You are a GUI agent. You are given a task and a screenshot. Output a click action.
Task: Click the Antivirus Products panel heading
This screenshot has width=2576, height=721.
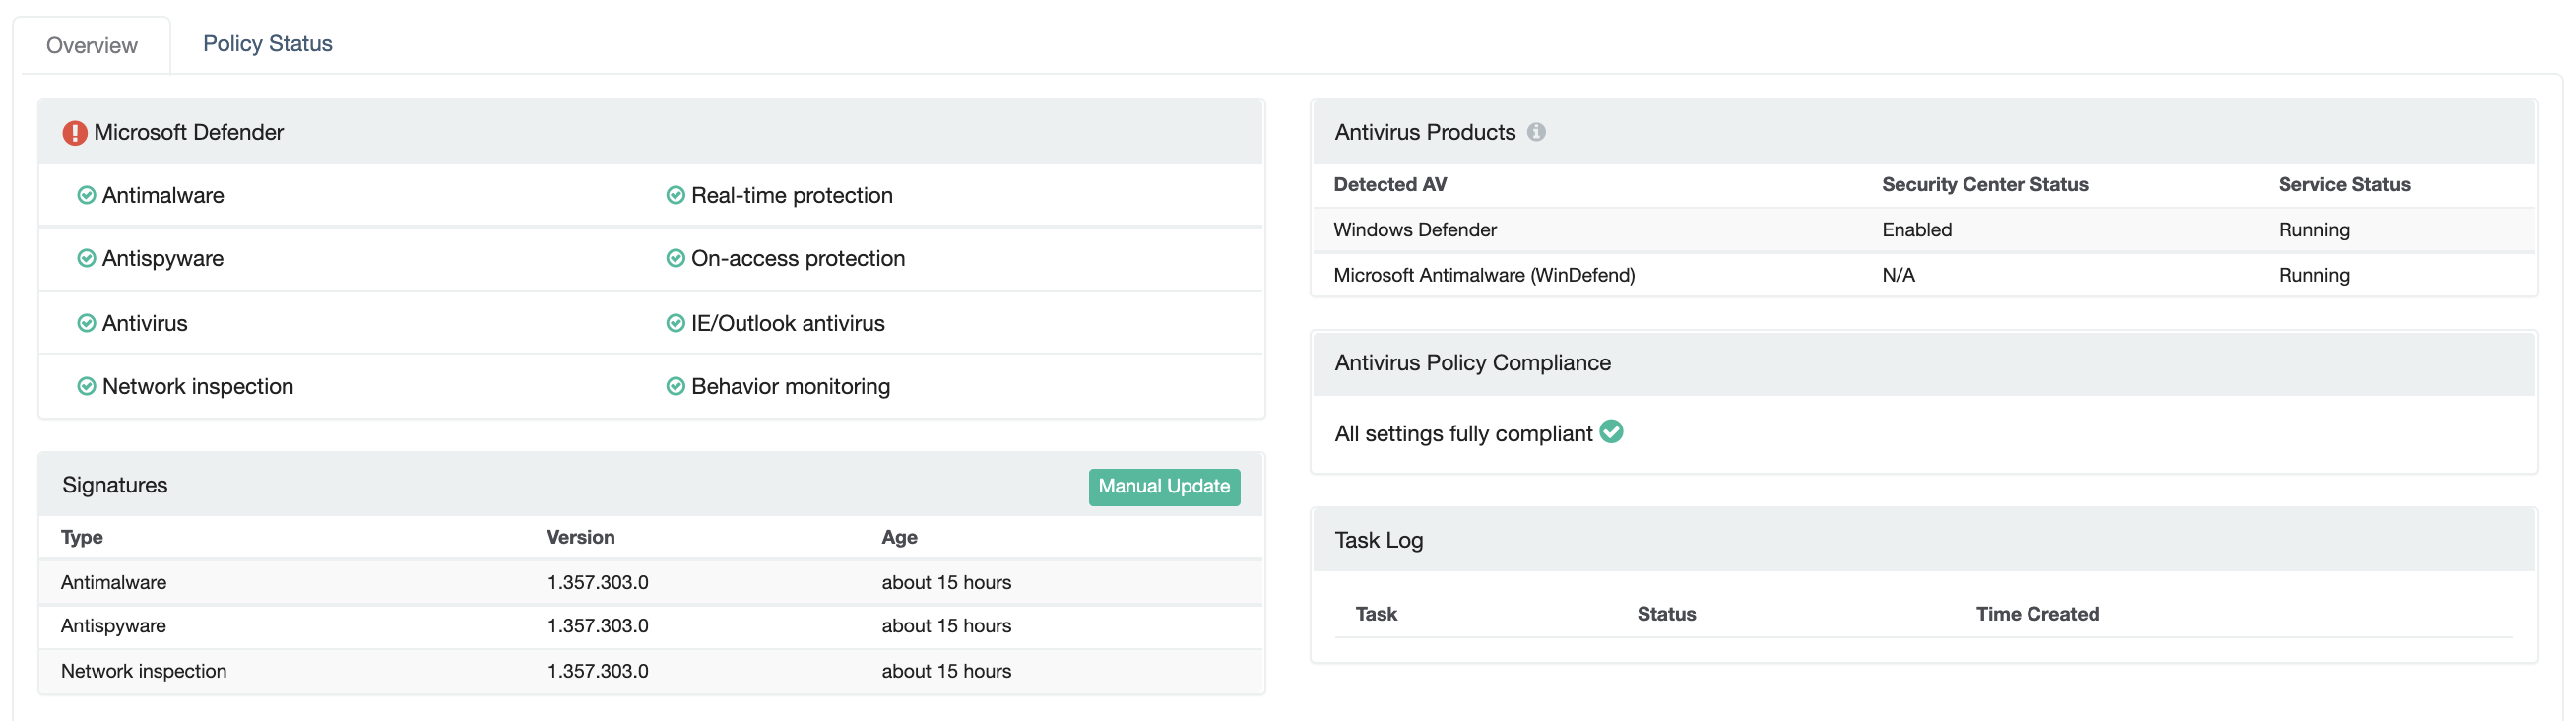coord(1425,133)
